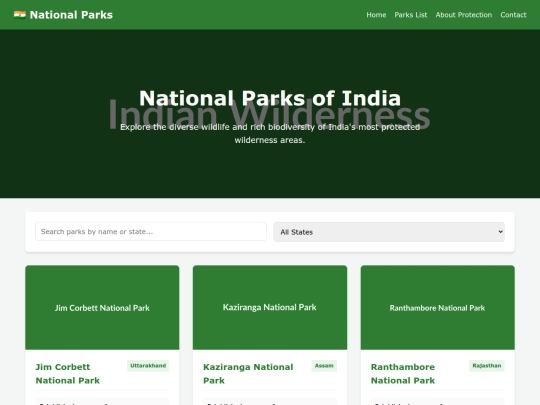Viewport: 540px width, 405px height.
Task: Focus the search parks input field
Action: pyautogui.click(x=151, y=231)
